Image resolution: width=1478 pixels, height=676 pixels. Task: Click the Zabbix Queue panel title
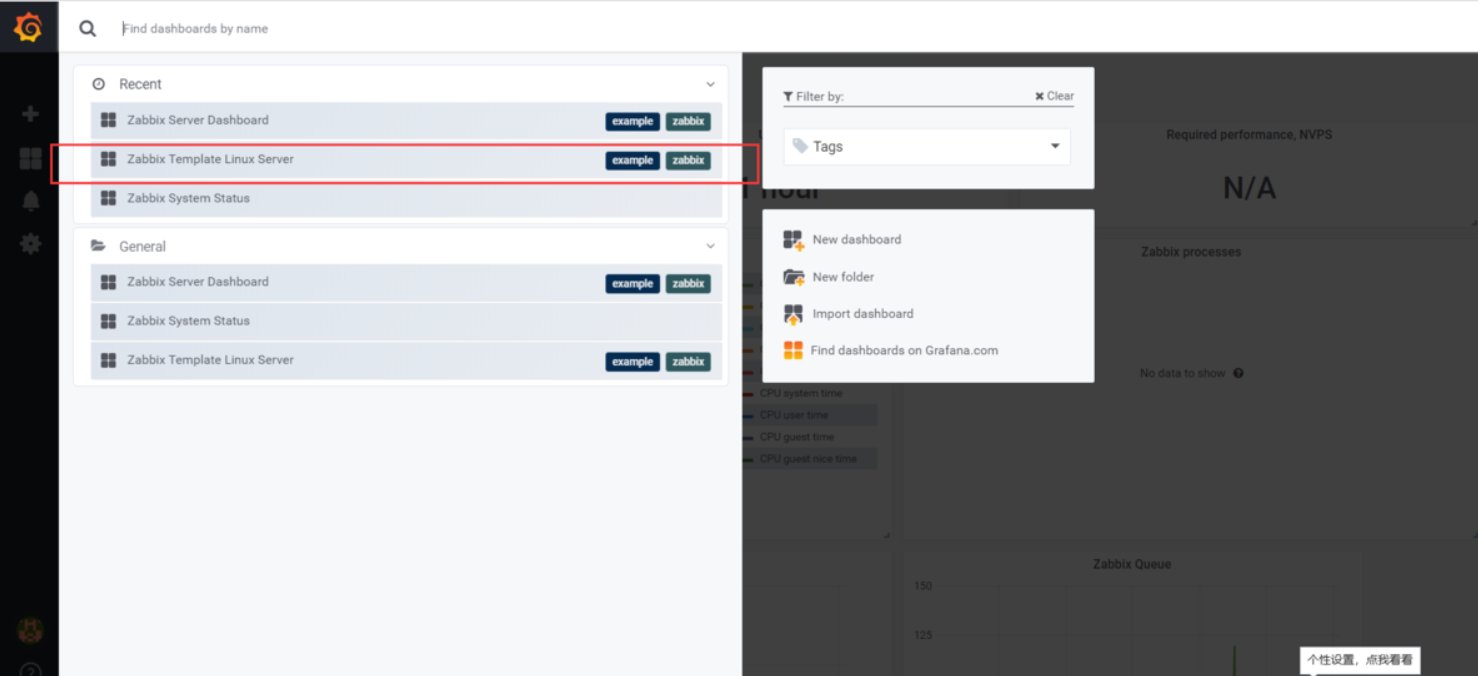point(1132,564)
